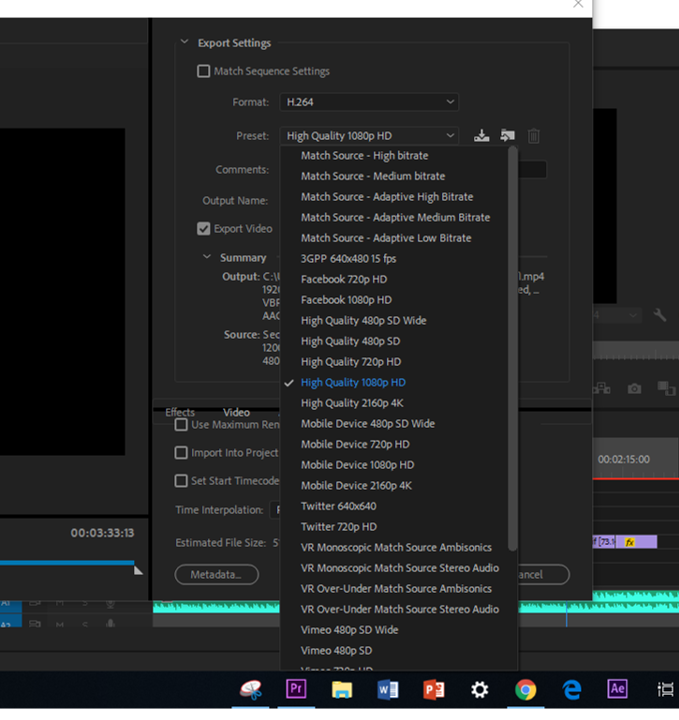679x720 pixels.
Task: Click the wrench settings icon in monitor
Action: click(x=660, y=315)
